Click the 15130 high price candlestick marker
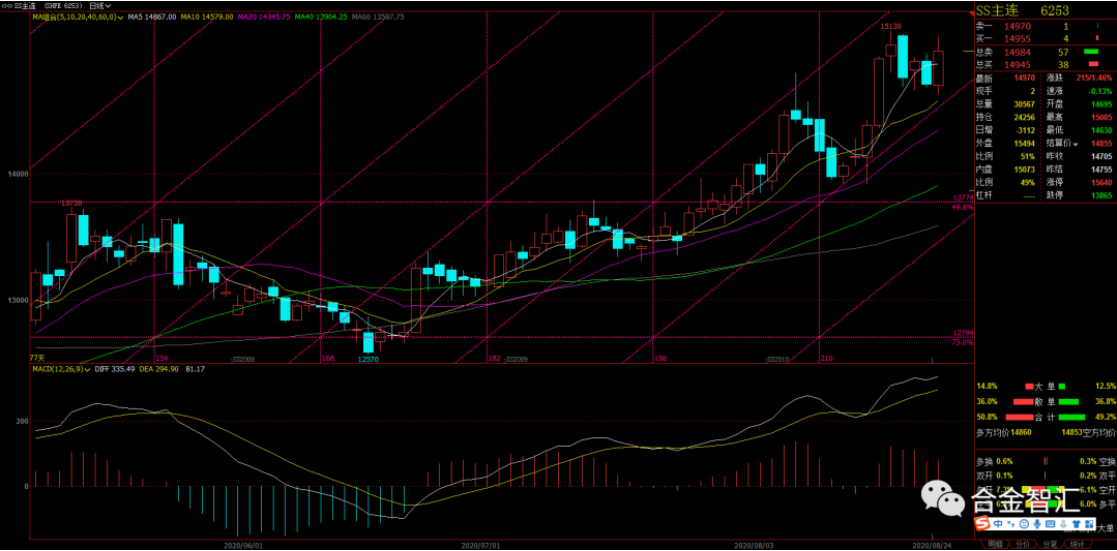Viewport: 1117px width, 551px height. [x=892, y=26]
